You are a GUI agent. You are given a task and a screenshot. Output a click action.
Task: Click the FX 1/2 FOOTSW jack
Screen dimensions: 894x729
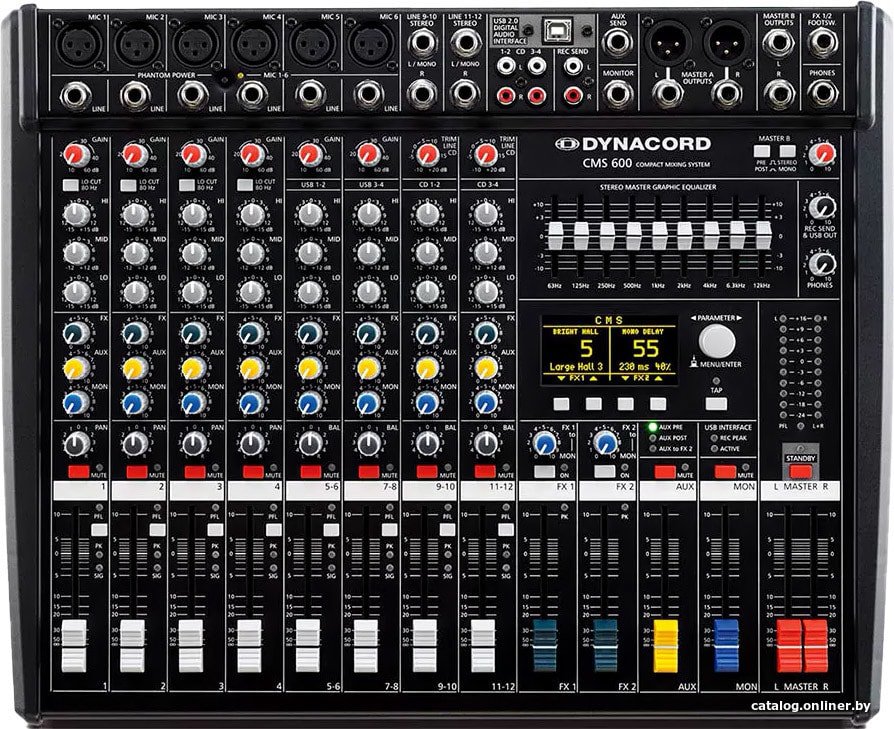(x=823, y=42)
